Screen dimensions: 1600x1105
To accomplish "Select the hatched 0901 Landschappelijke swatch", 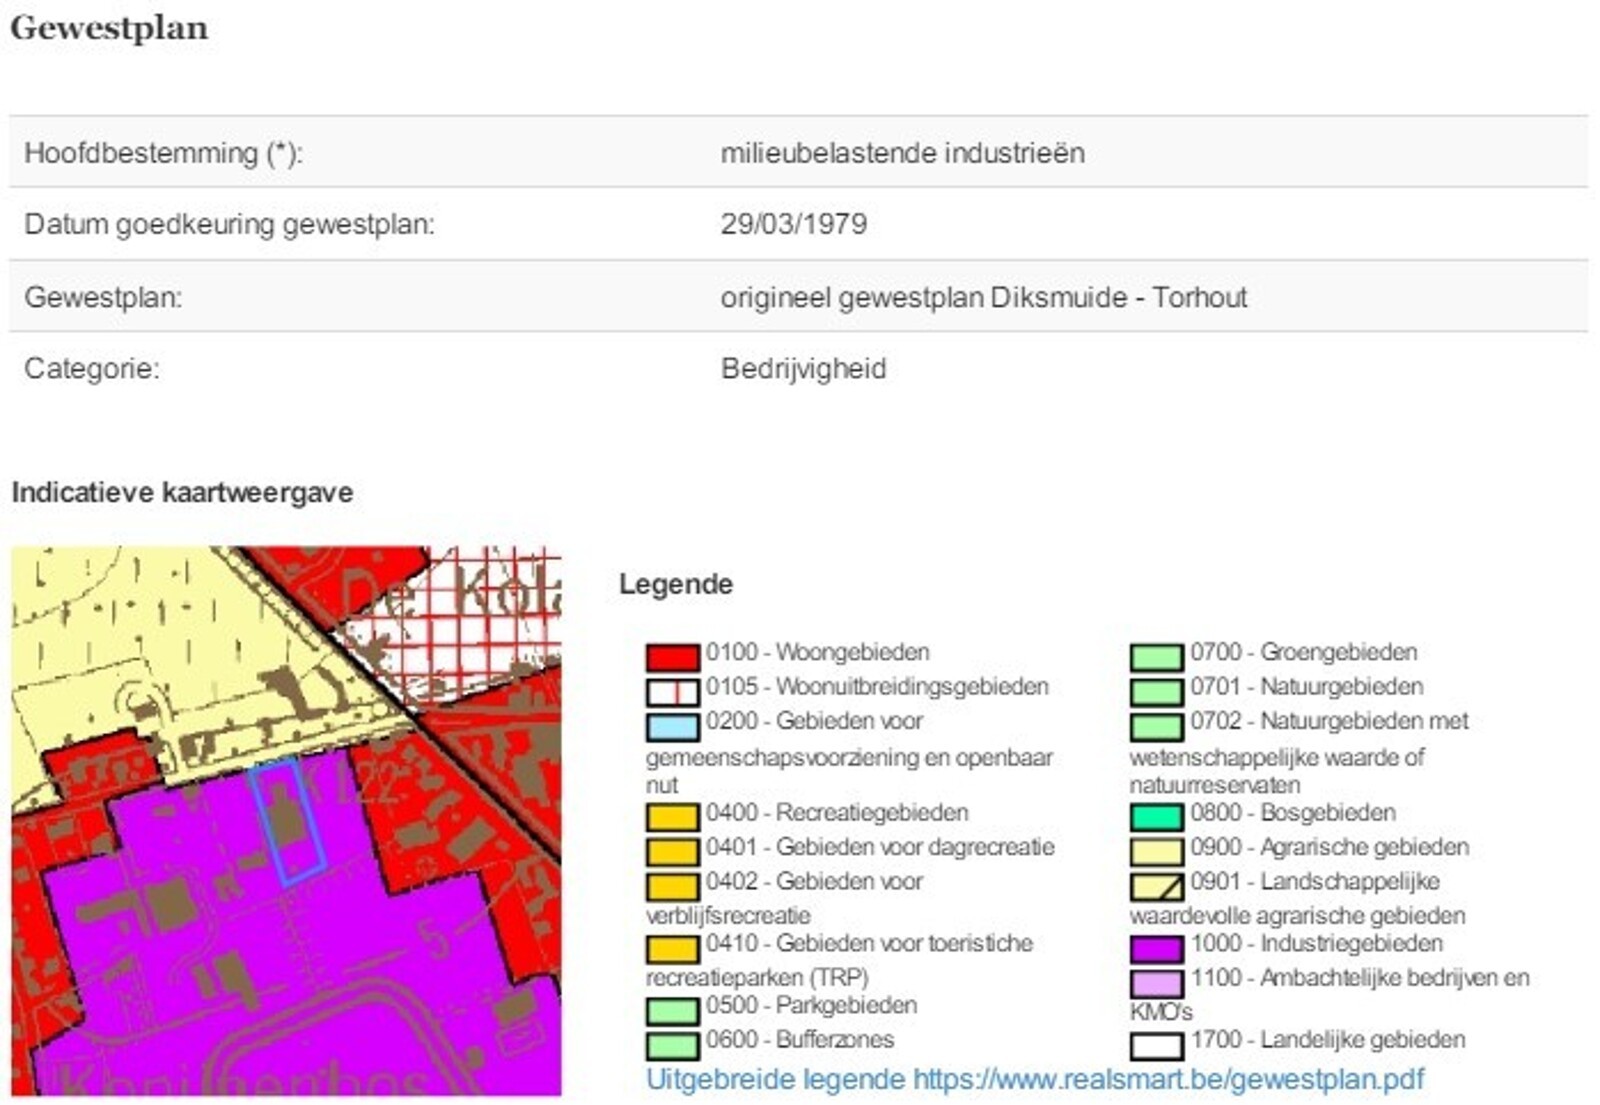I will (1156, 886).
